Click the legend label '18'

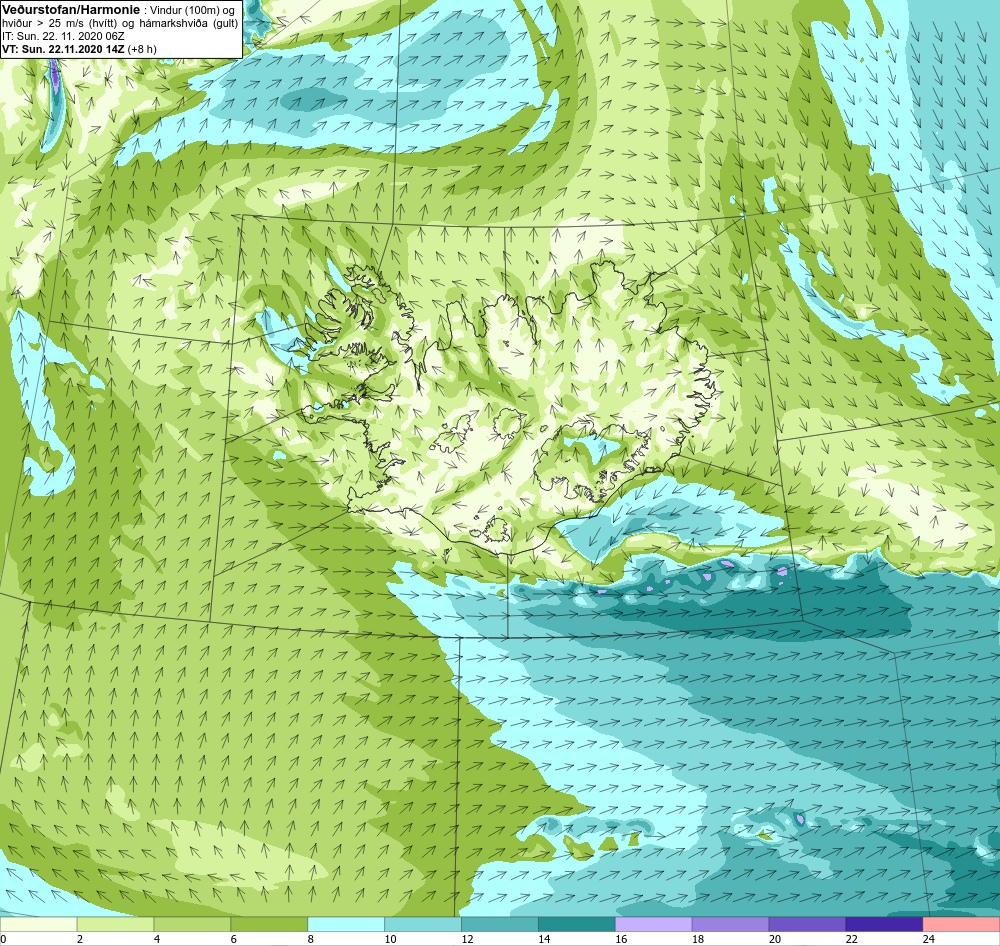(x=698, y=939)
